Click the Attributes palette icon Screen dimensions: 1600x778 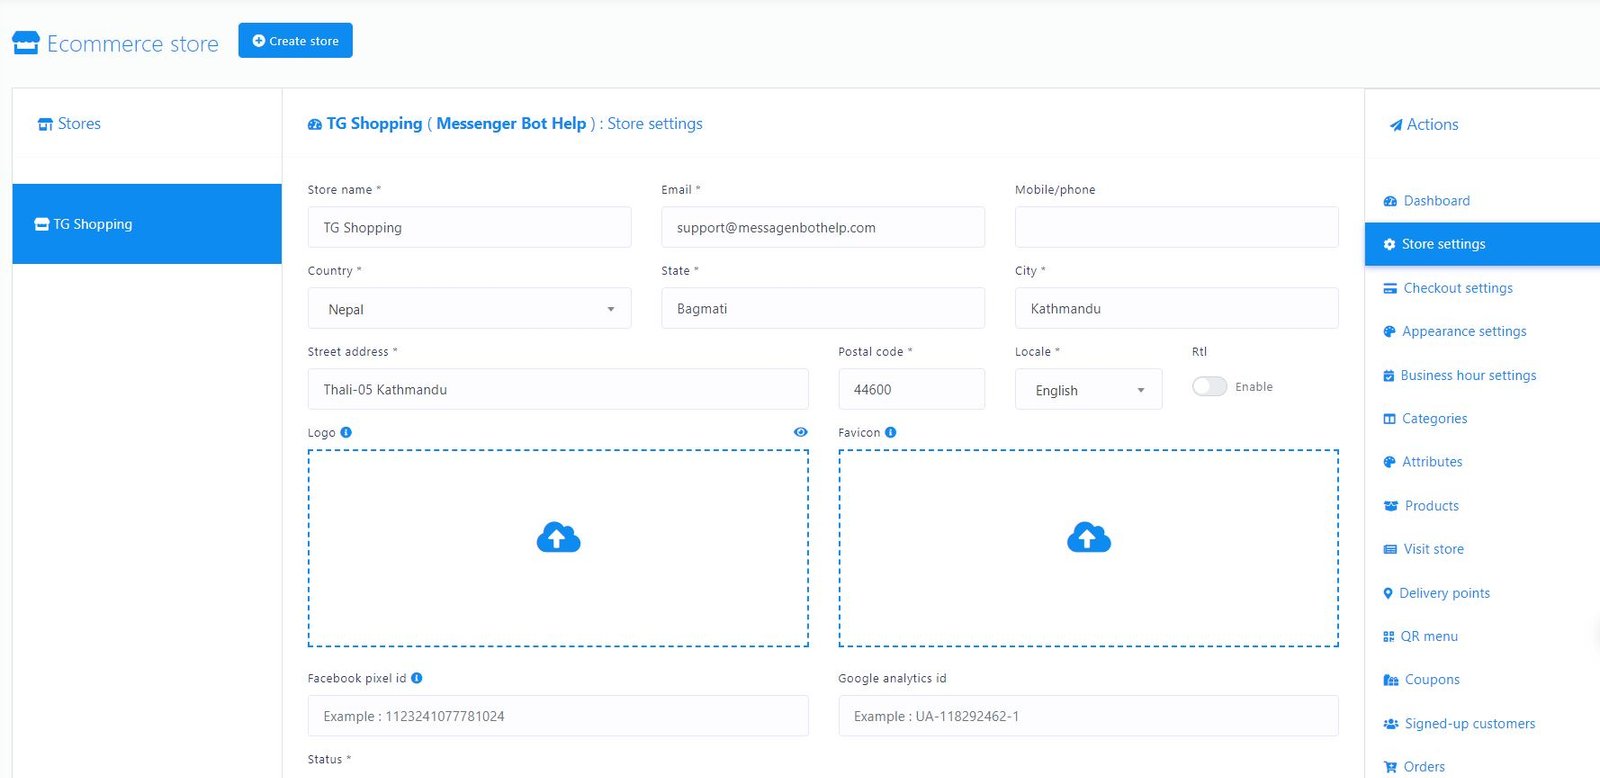1389,462
